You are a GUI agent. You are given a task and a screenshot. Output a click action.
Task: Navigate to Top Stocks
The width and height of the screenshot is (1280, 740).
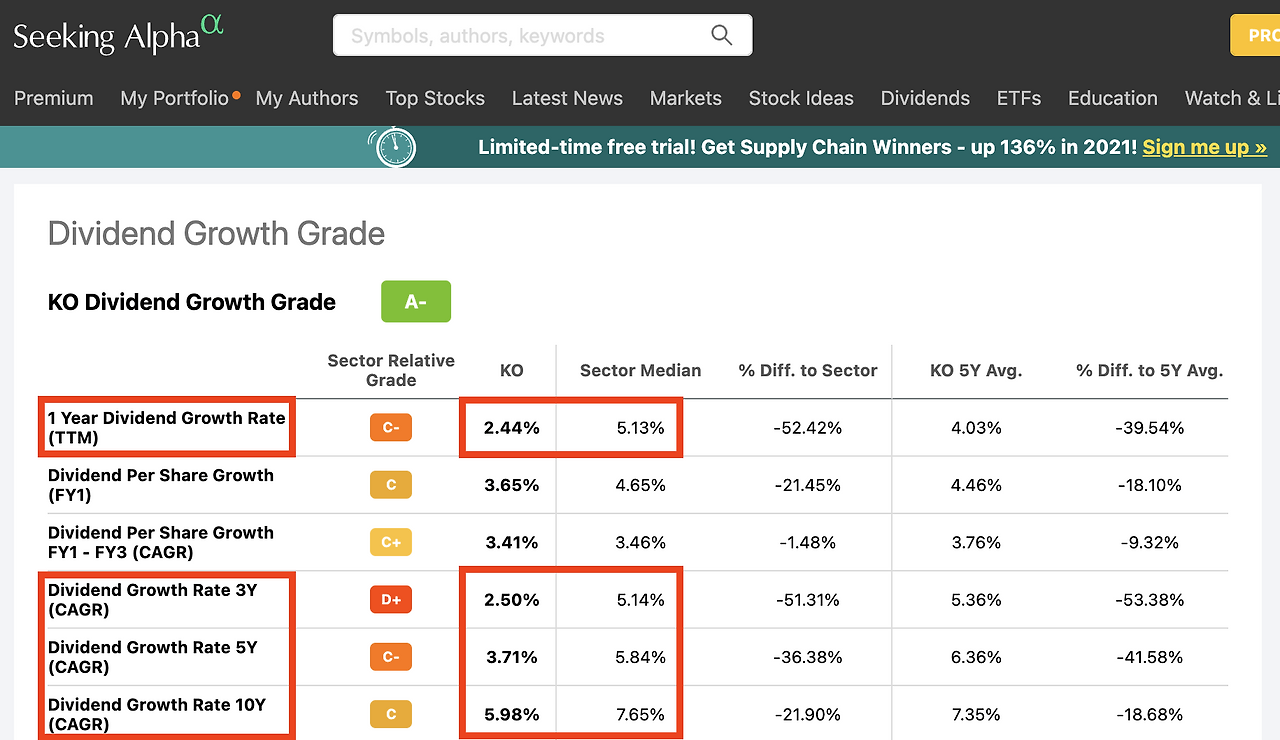[x=435, y=98]
